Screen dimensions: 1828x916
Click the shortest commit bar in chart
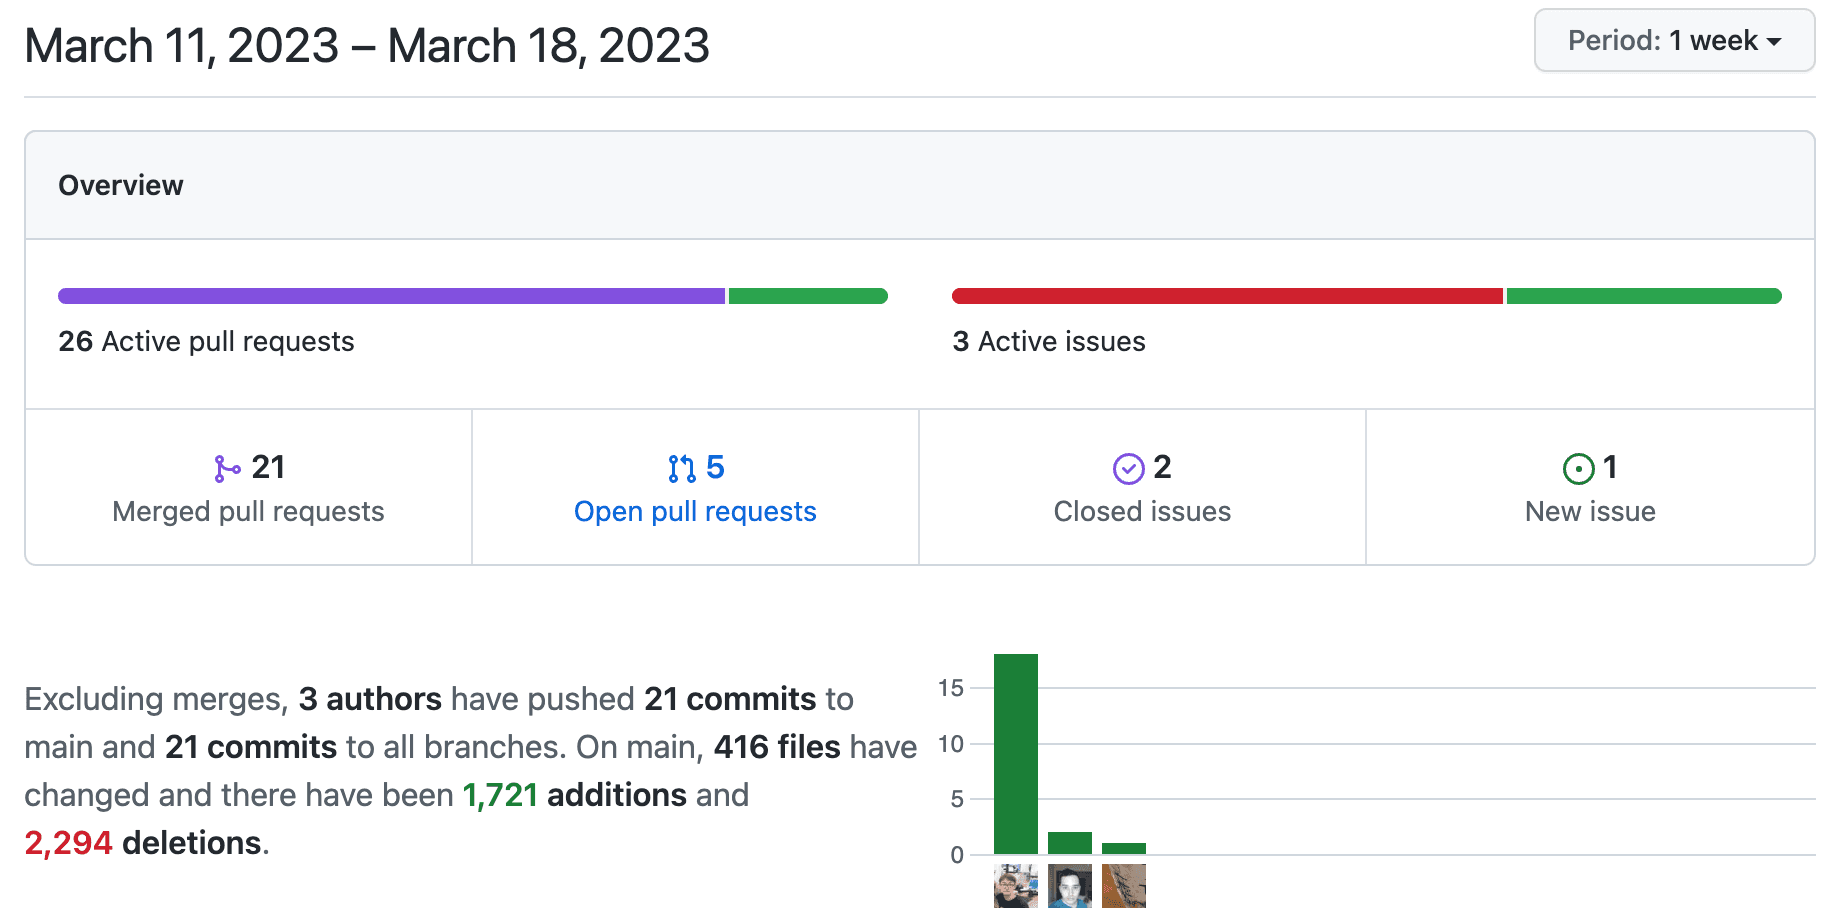1123,848
